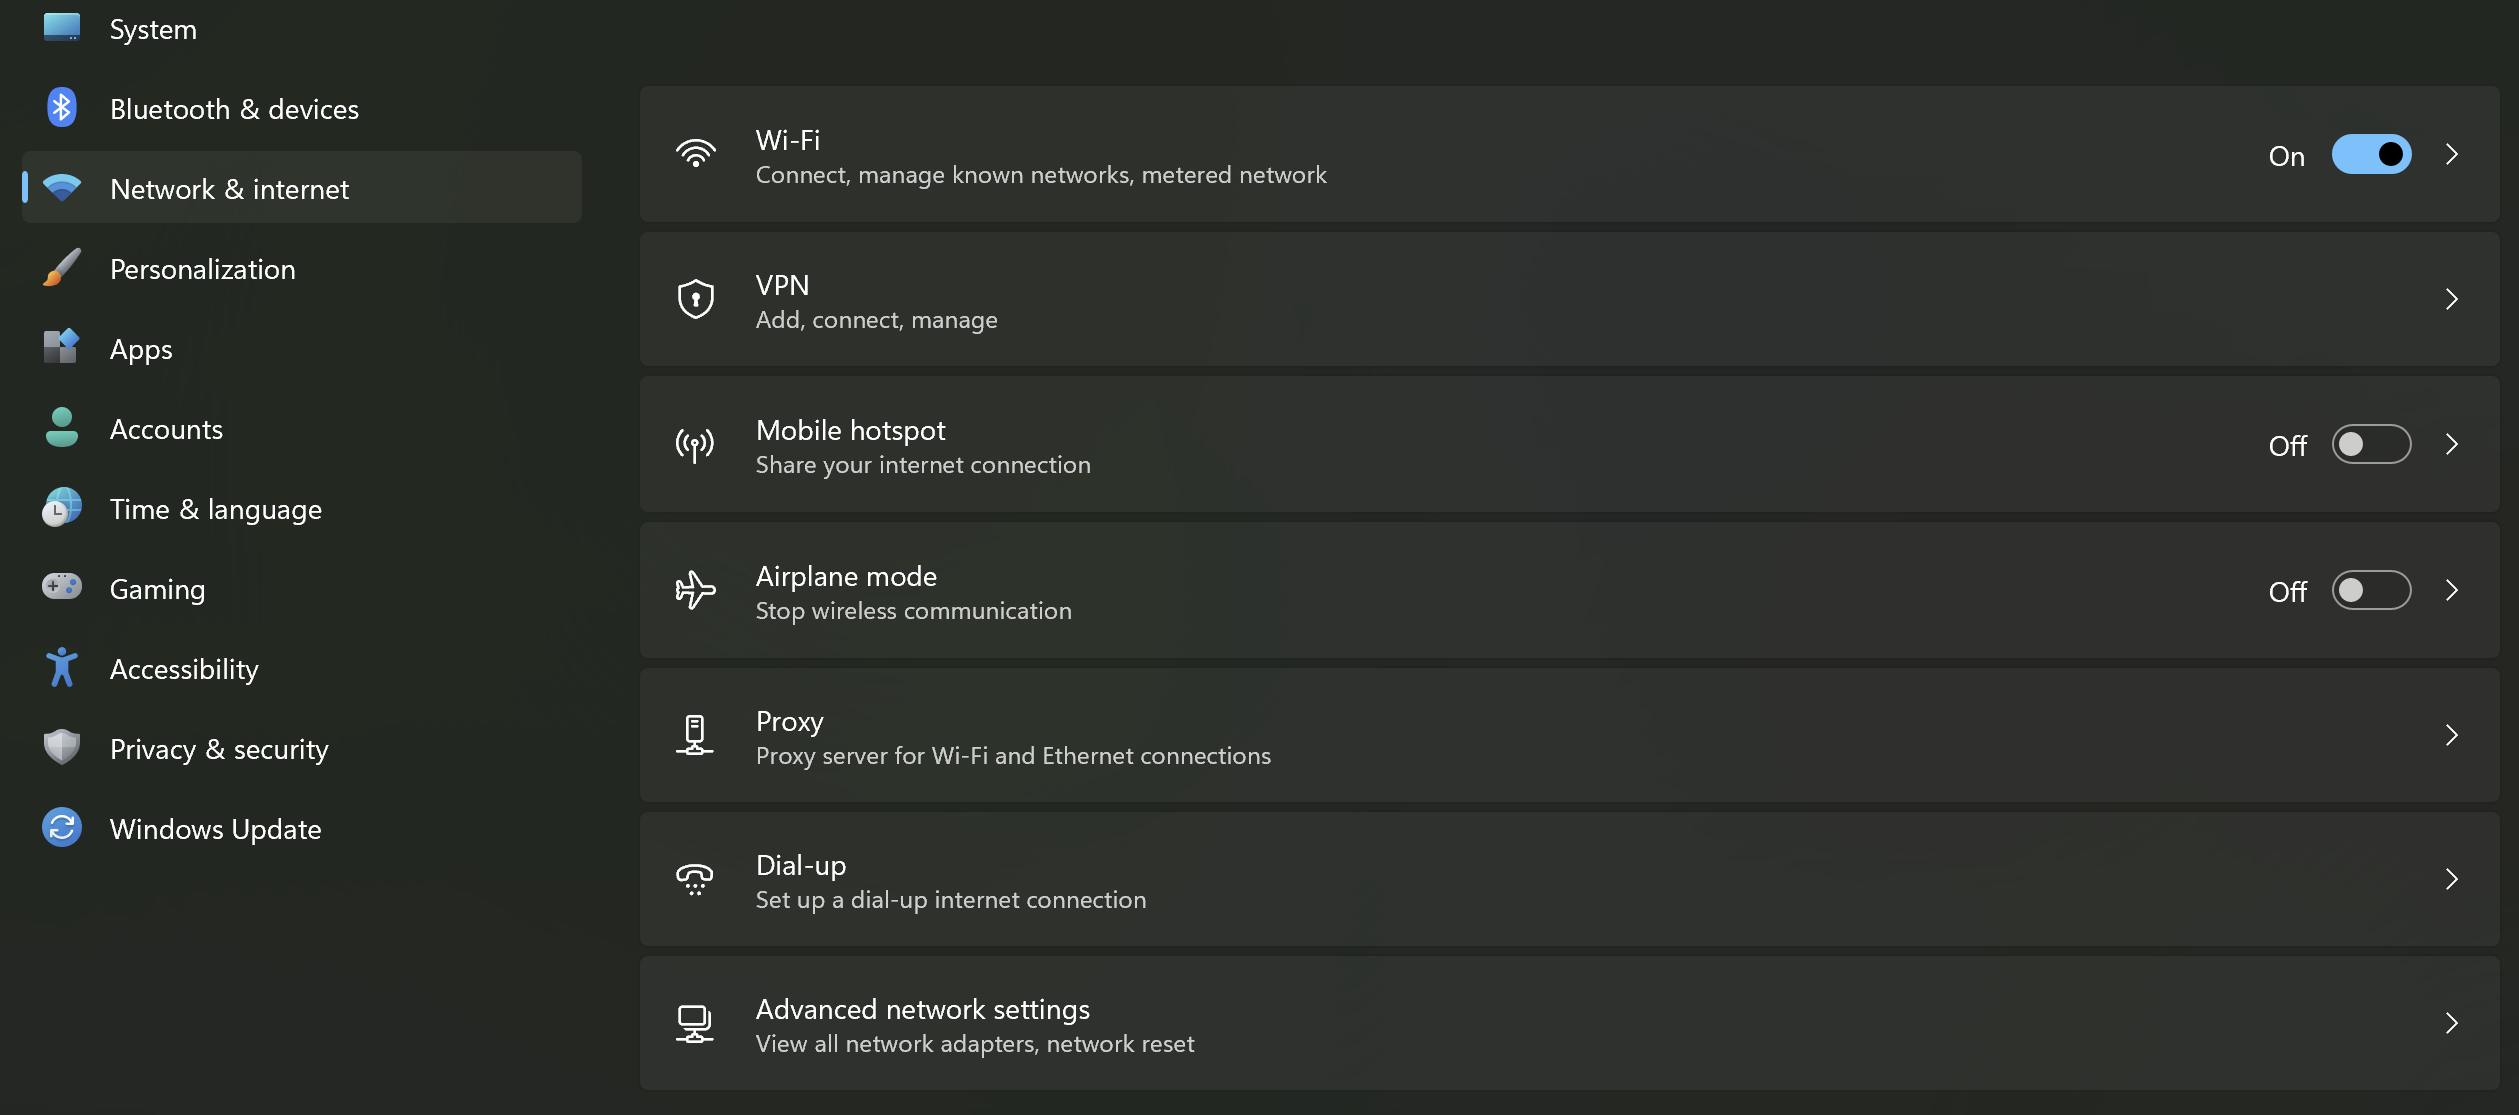Viewport: 2519px width, 1115px height.
Task: Click the Dial-up phone icon
Action: (x=694, y=879)
